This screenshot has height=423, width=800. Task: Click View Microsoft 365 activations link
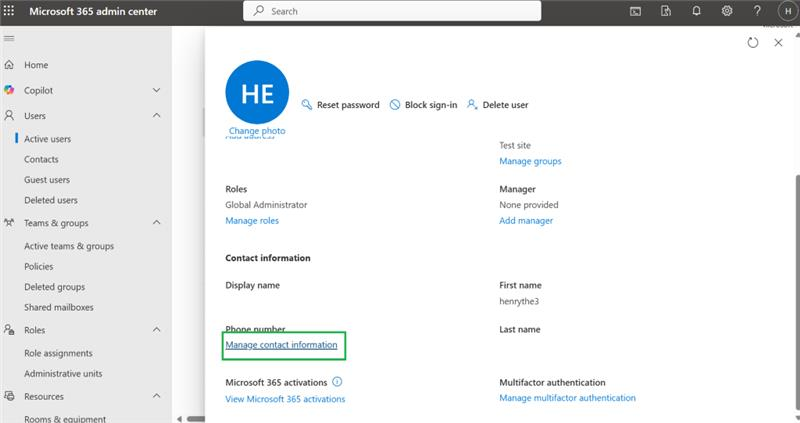[285, 399]
